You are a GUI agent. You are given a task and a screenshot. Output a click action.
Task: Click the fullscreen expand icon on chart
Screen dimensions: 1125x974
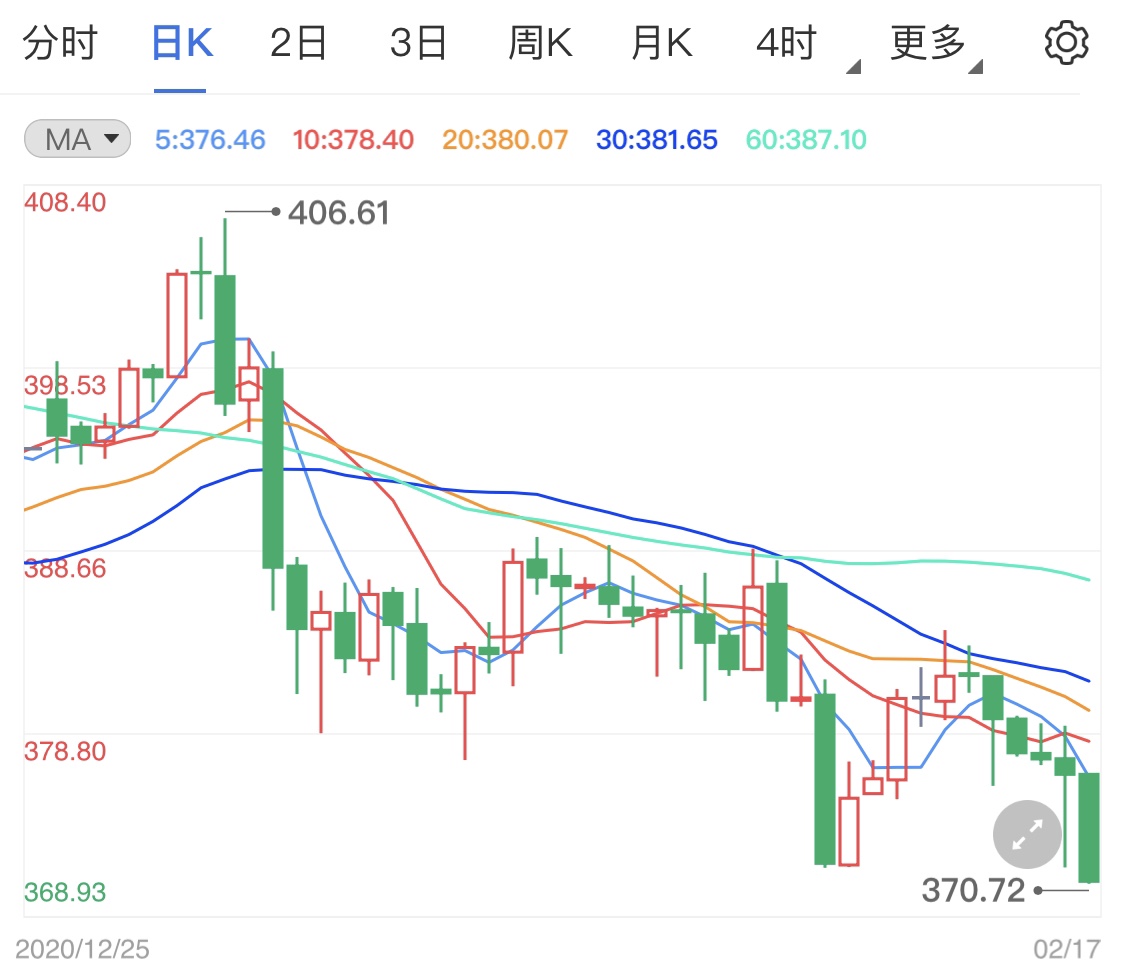click(1026, 834)
